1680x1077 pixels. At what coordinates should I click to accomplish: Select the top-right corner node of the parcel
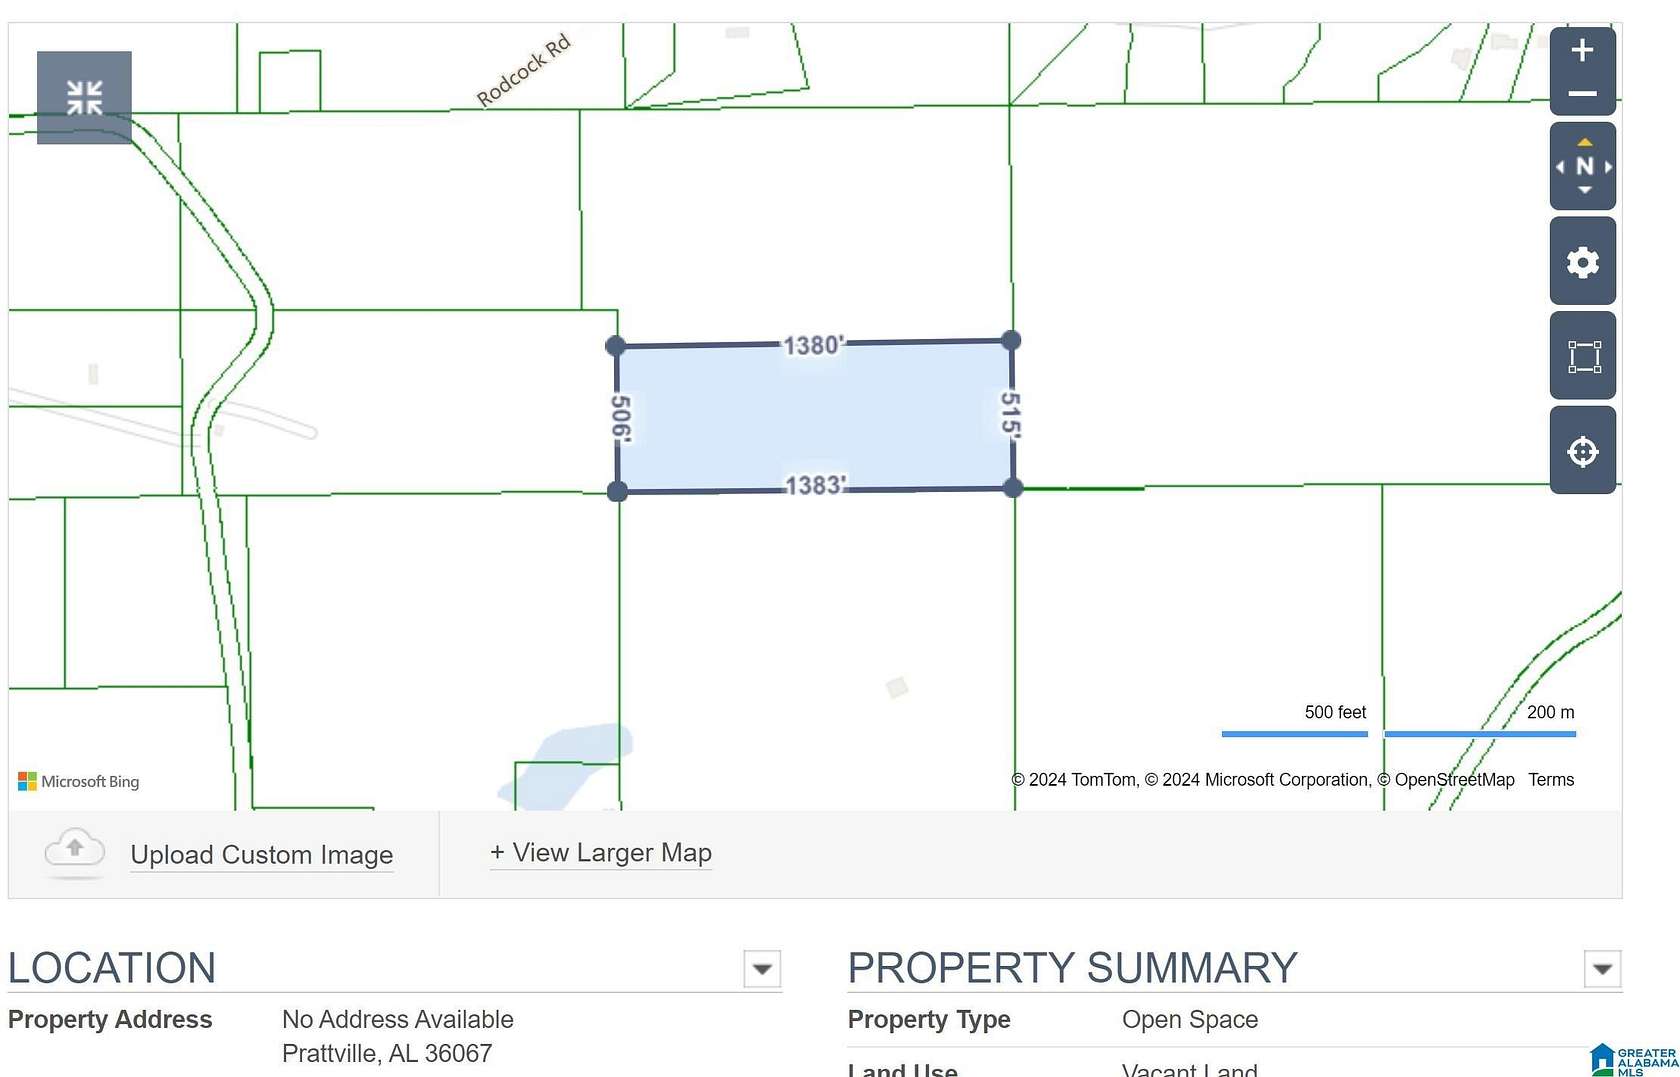point(1011,340)
